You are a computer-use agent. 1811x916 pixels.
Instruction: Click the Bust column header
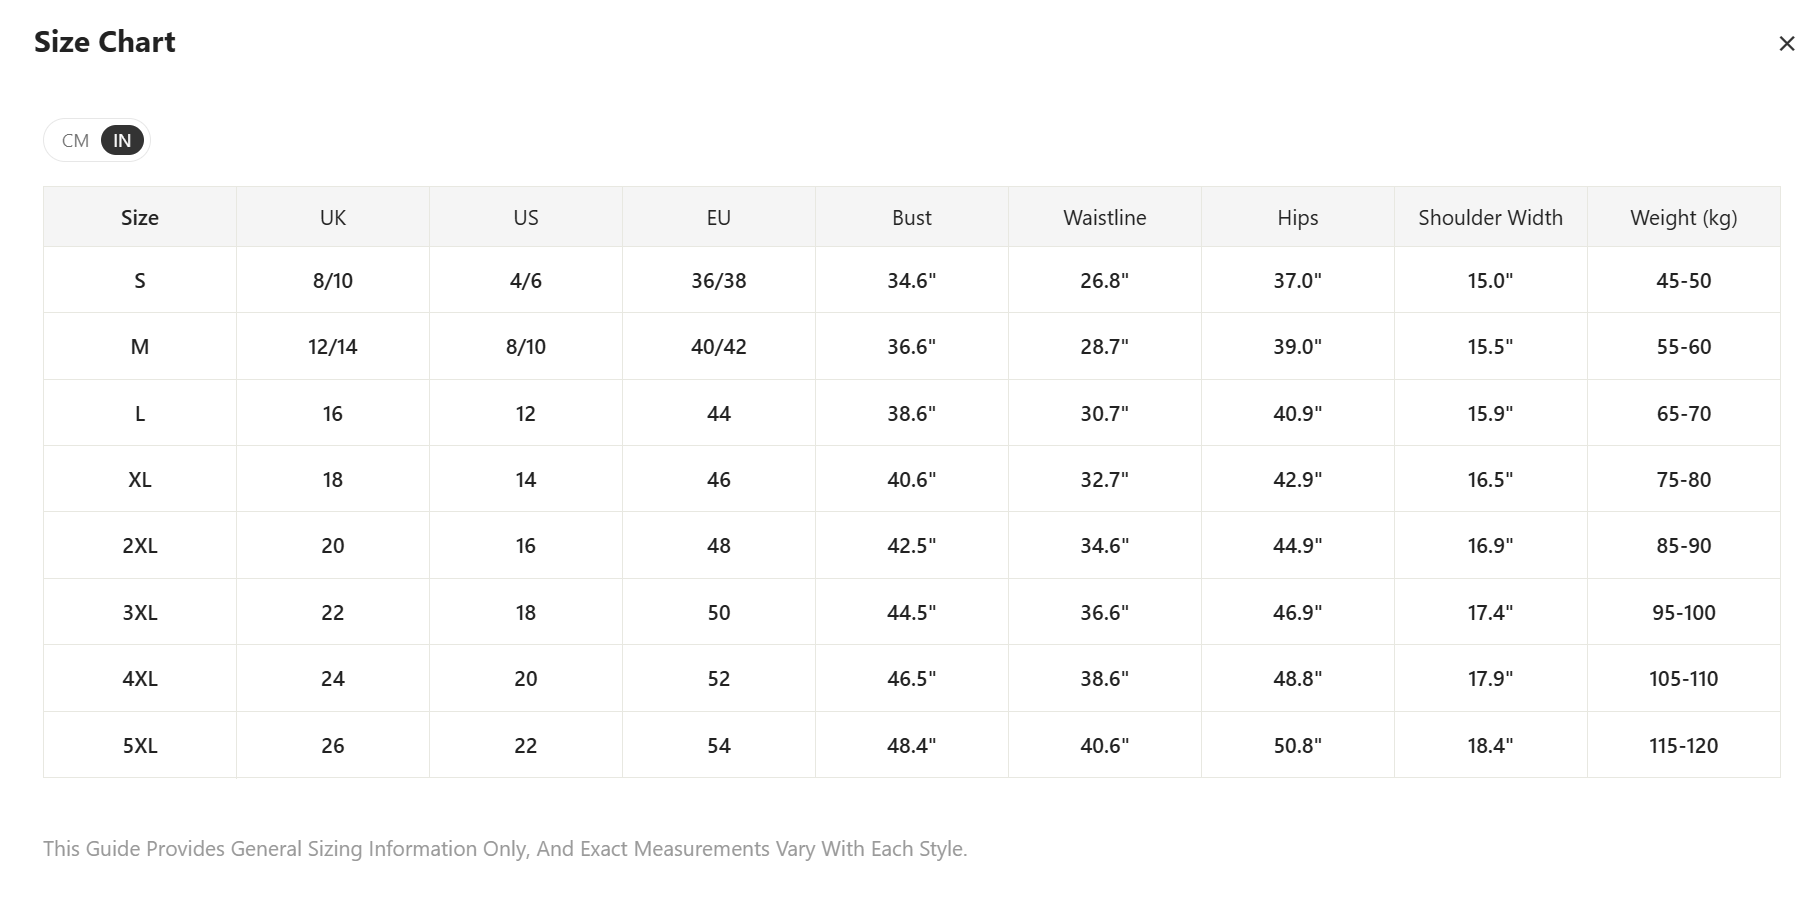tap(911, 218)
